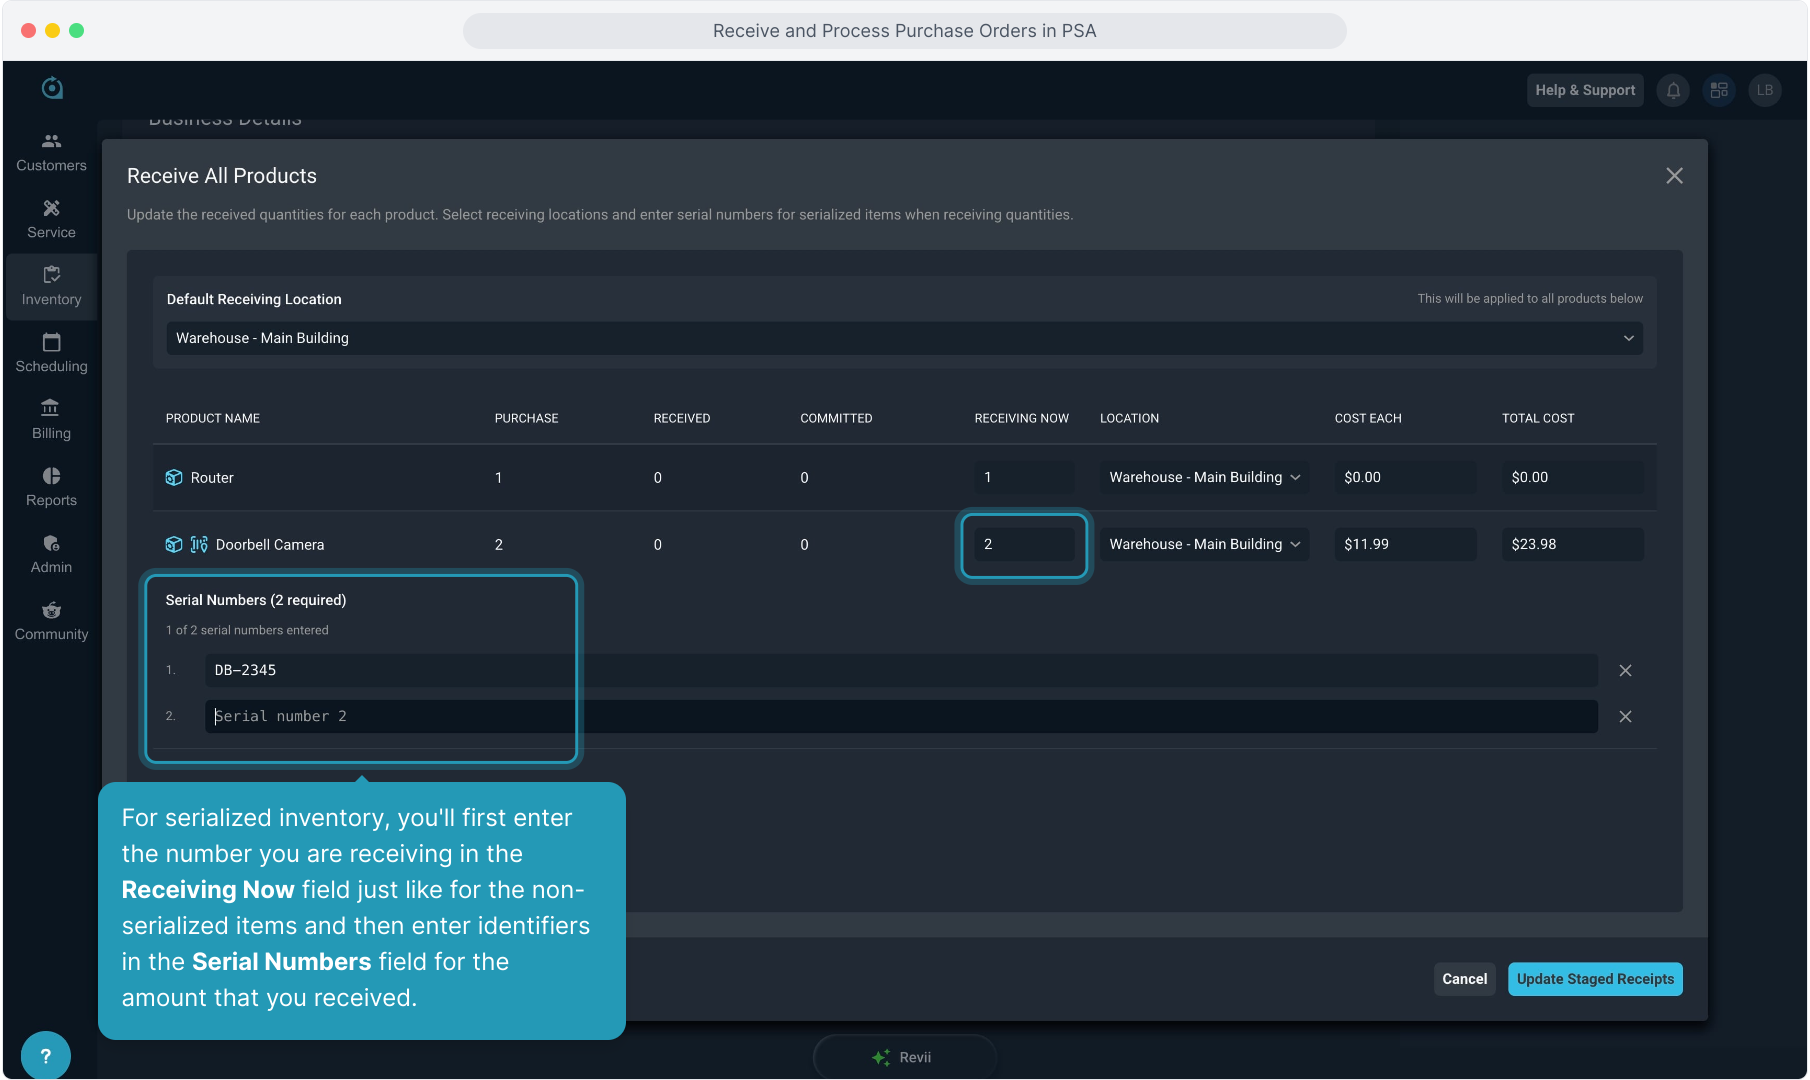Open the Doorbell Camera location dropdown
Screen dimensions: 1810x1080
pyautogui.click(x=1203, y=545)
